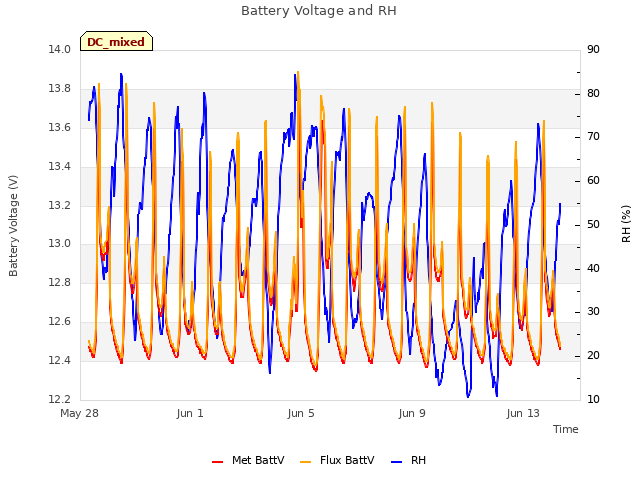Click the May 28 date tick label
This screenshot has width=640, height=480.
pyautogui.click(x=79, y=413)
